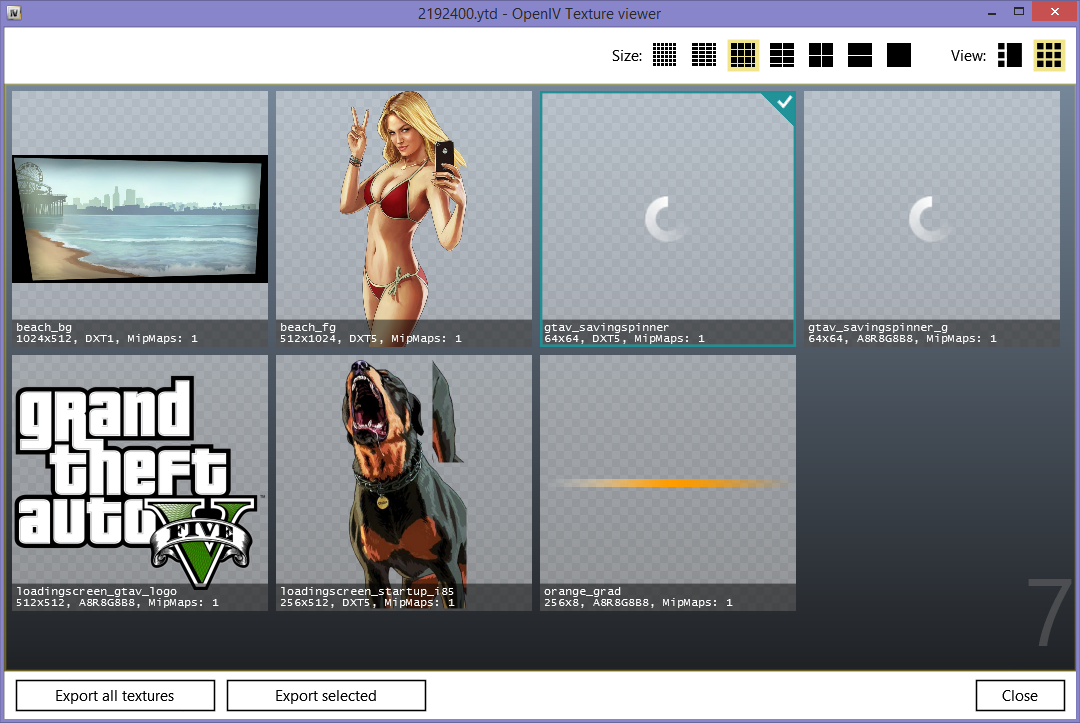Image resolution: width=1080 pixels, height=723 pixels.
Task: Click the beach_bg name label
Action: click(x=44, y=327)
